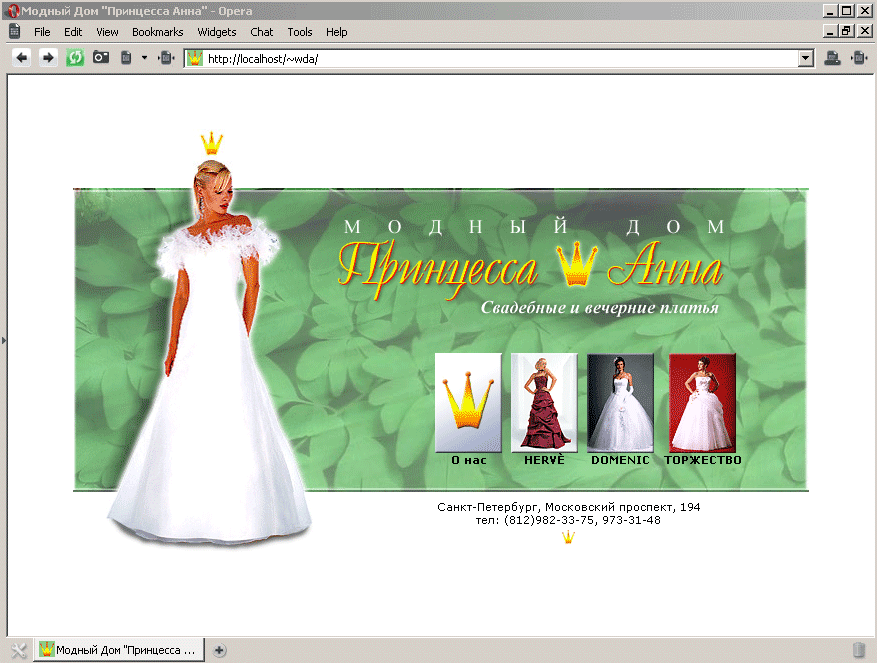Click the model in the white dress image
The image size is (877, 663).
(x=209, y=352)
